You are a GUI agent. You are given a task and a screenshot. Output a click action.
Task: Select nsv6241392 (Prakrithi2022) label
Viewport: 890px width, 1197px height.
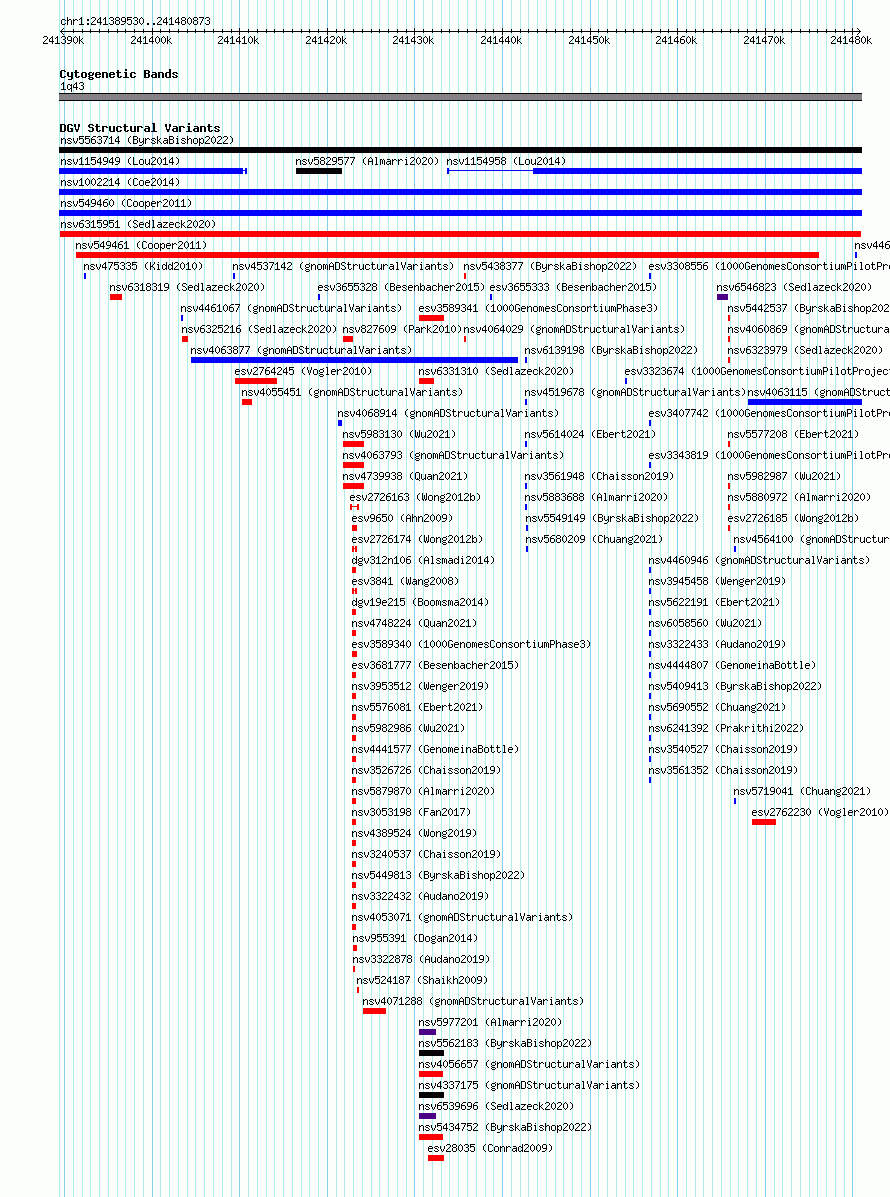[x=726, y=728]
